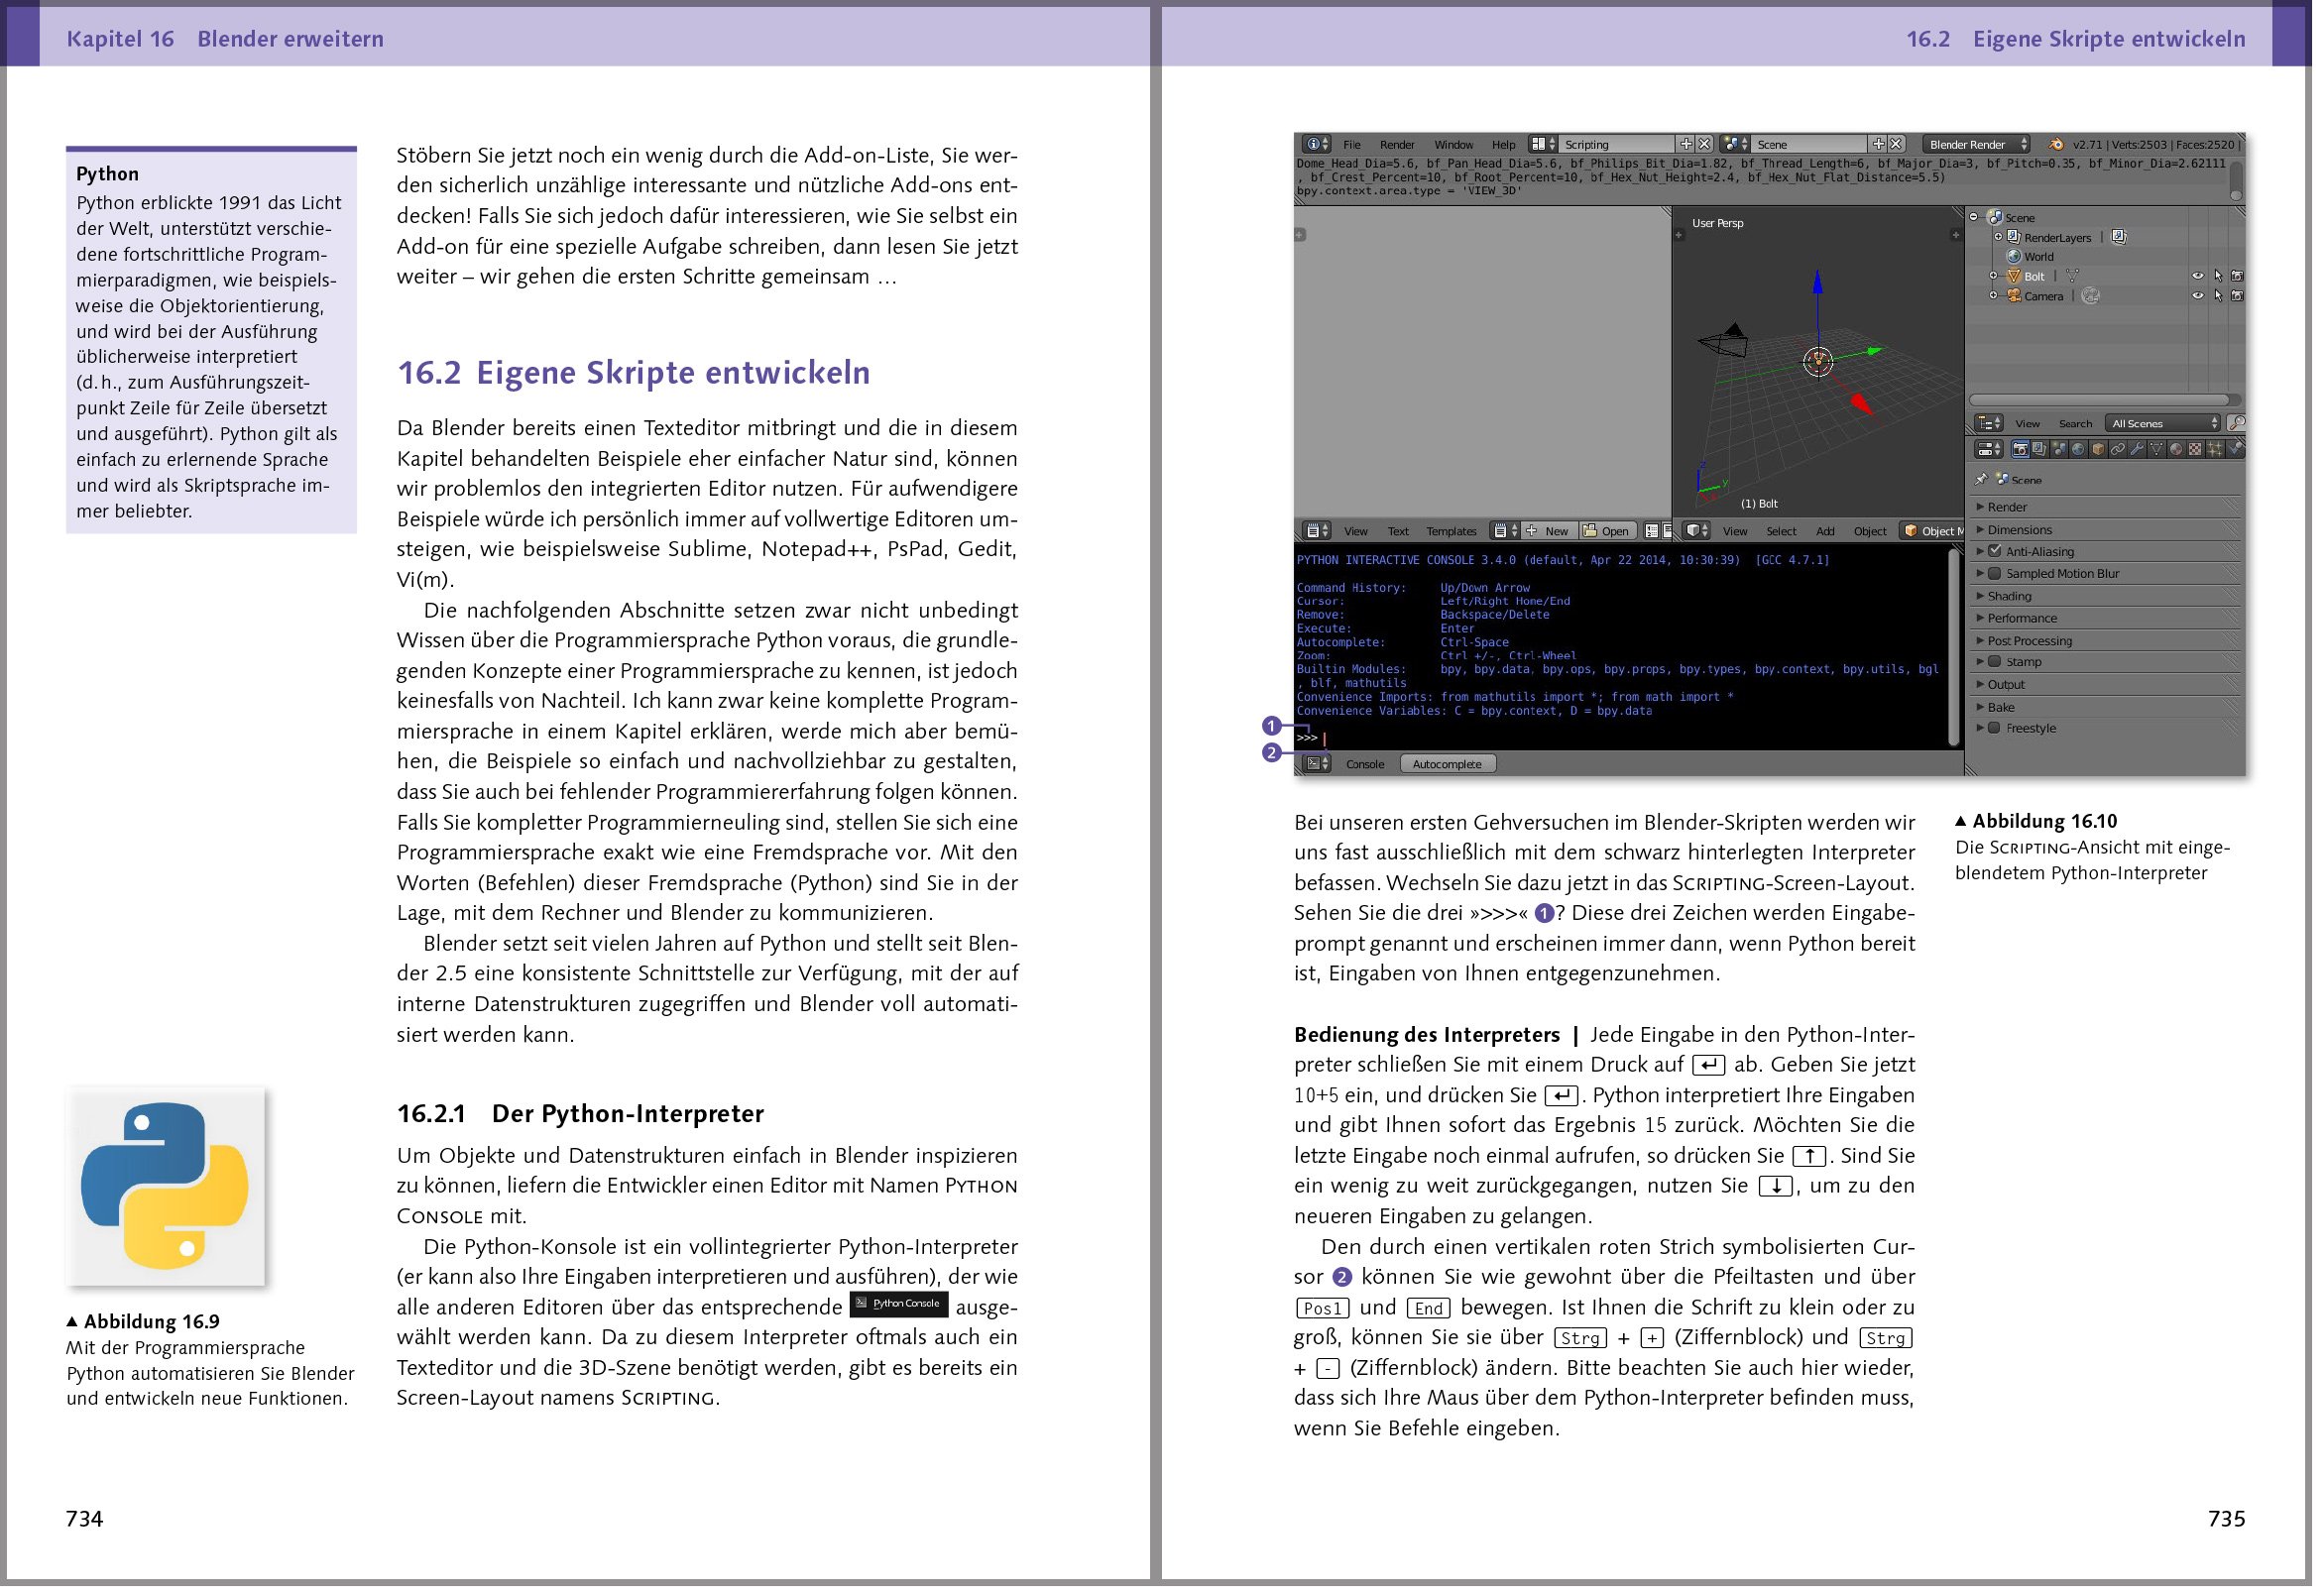Hide the Bolt object with its eye toggle
Image resolution: width=2324 pixels, height=1596 pixels.
[x=2199, y=276]
